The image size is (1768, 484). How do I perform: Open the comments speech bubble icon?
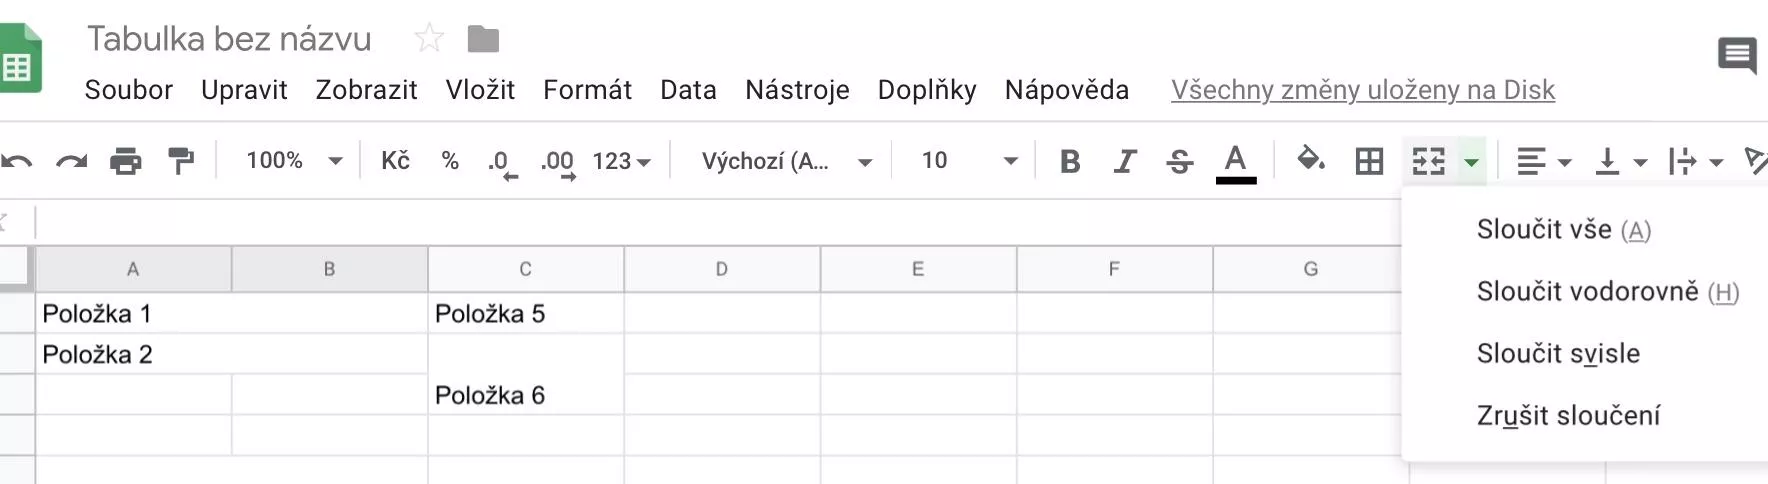pos(1737,55)
